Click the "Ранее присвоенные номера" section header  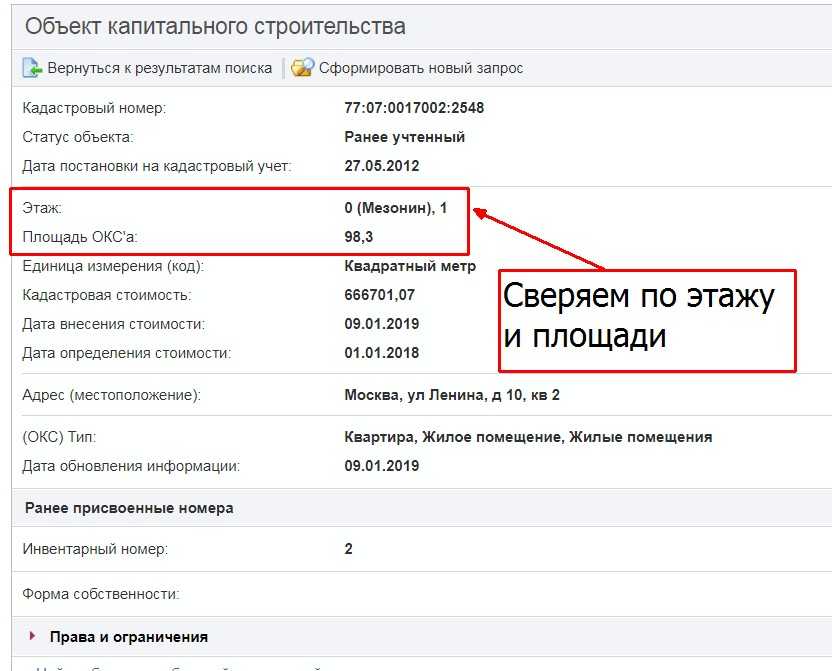129,508
